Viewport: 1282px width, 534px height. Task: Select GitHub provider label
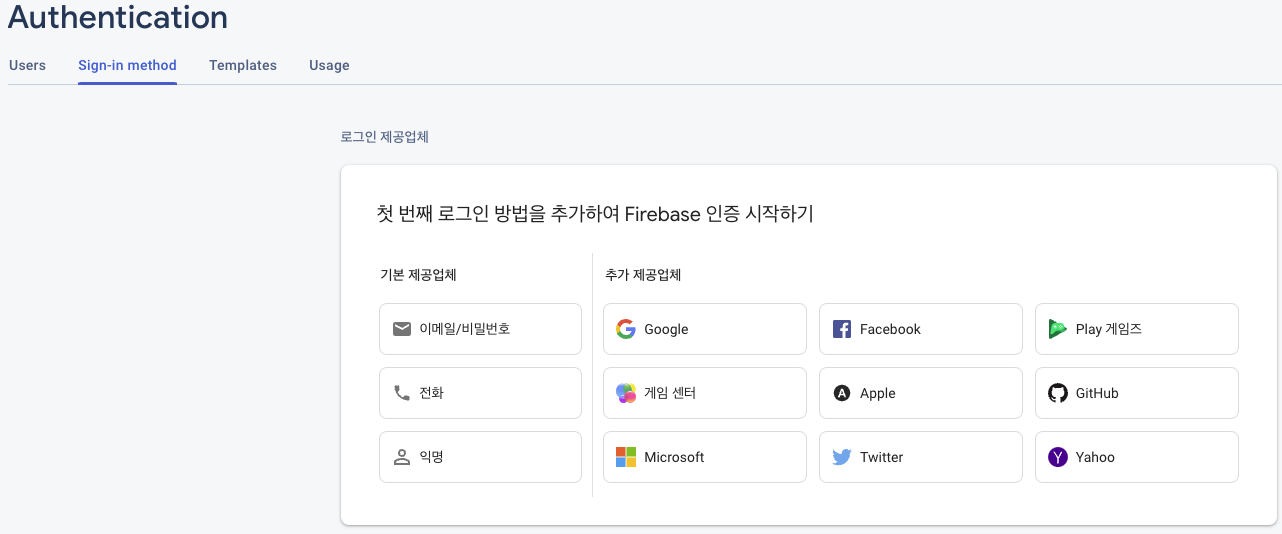(1097, 393)
